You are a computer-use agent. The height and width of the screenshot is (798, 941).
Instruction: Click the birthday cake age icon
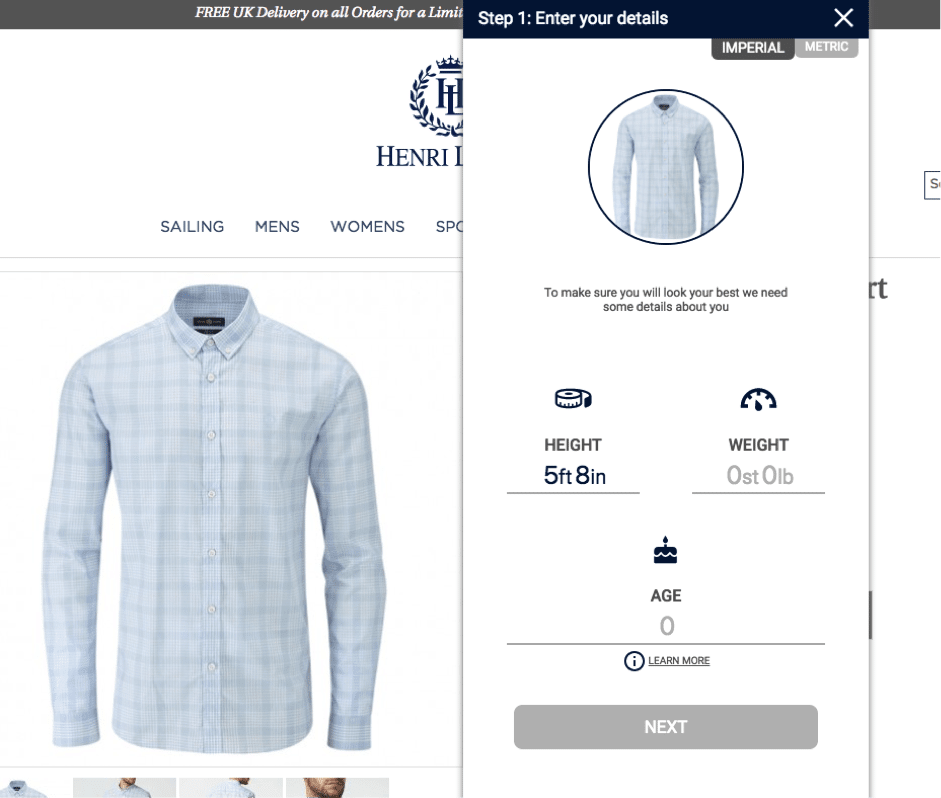[665, 550]
